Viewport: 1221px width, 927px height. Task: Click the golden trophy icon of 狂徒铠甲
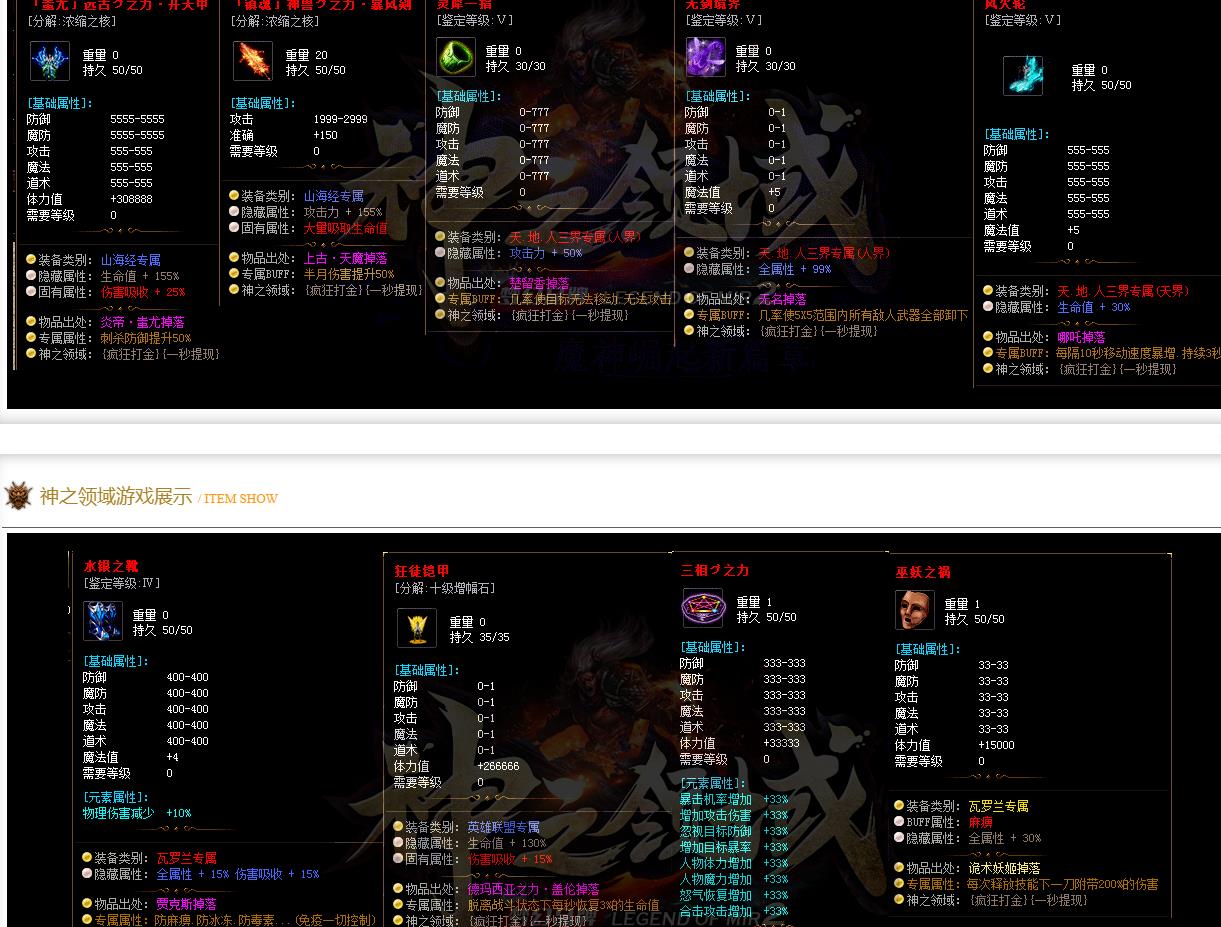[417, 628]
